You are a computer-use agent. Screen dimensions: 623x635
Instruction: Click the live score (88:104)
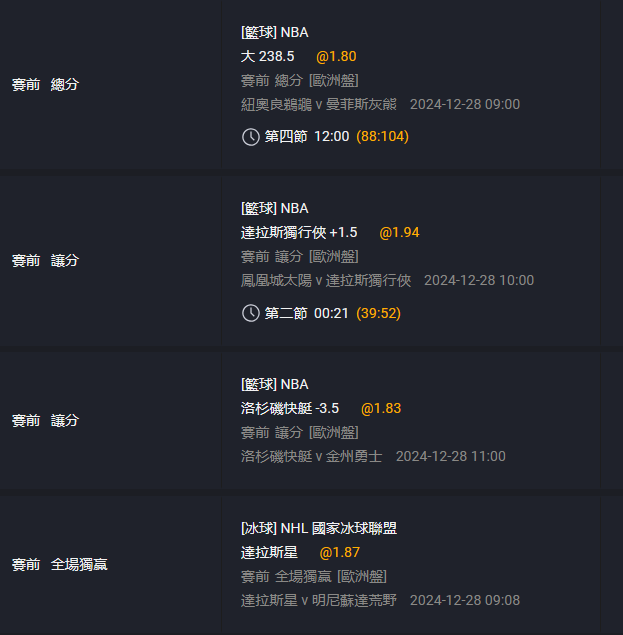tap(382, 137)
